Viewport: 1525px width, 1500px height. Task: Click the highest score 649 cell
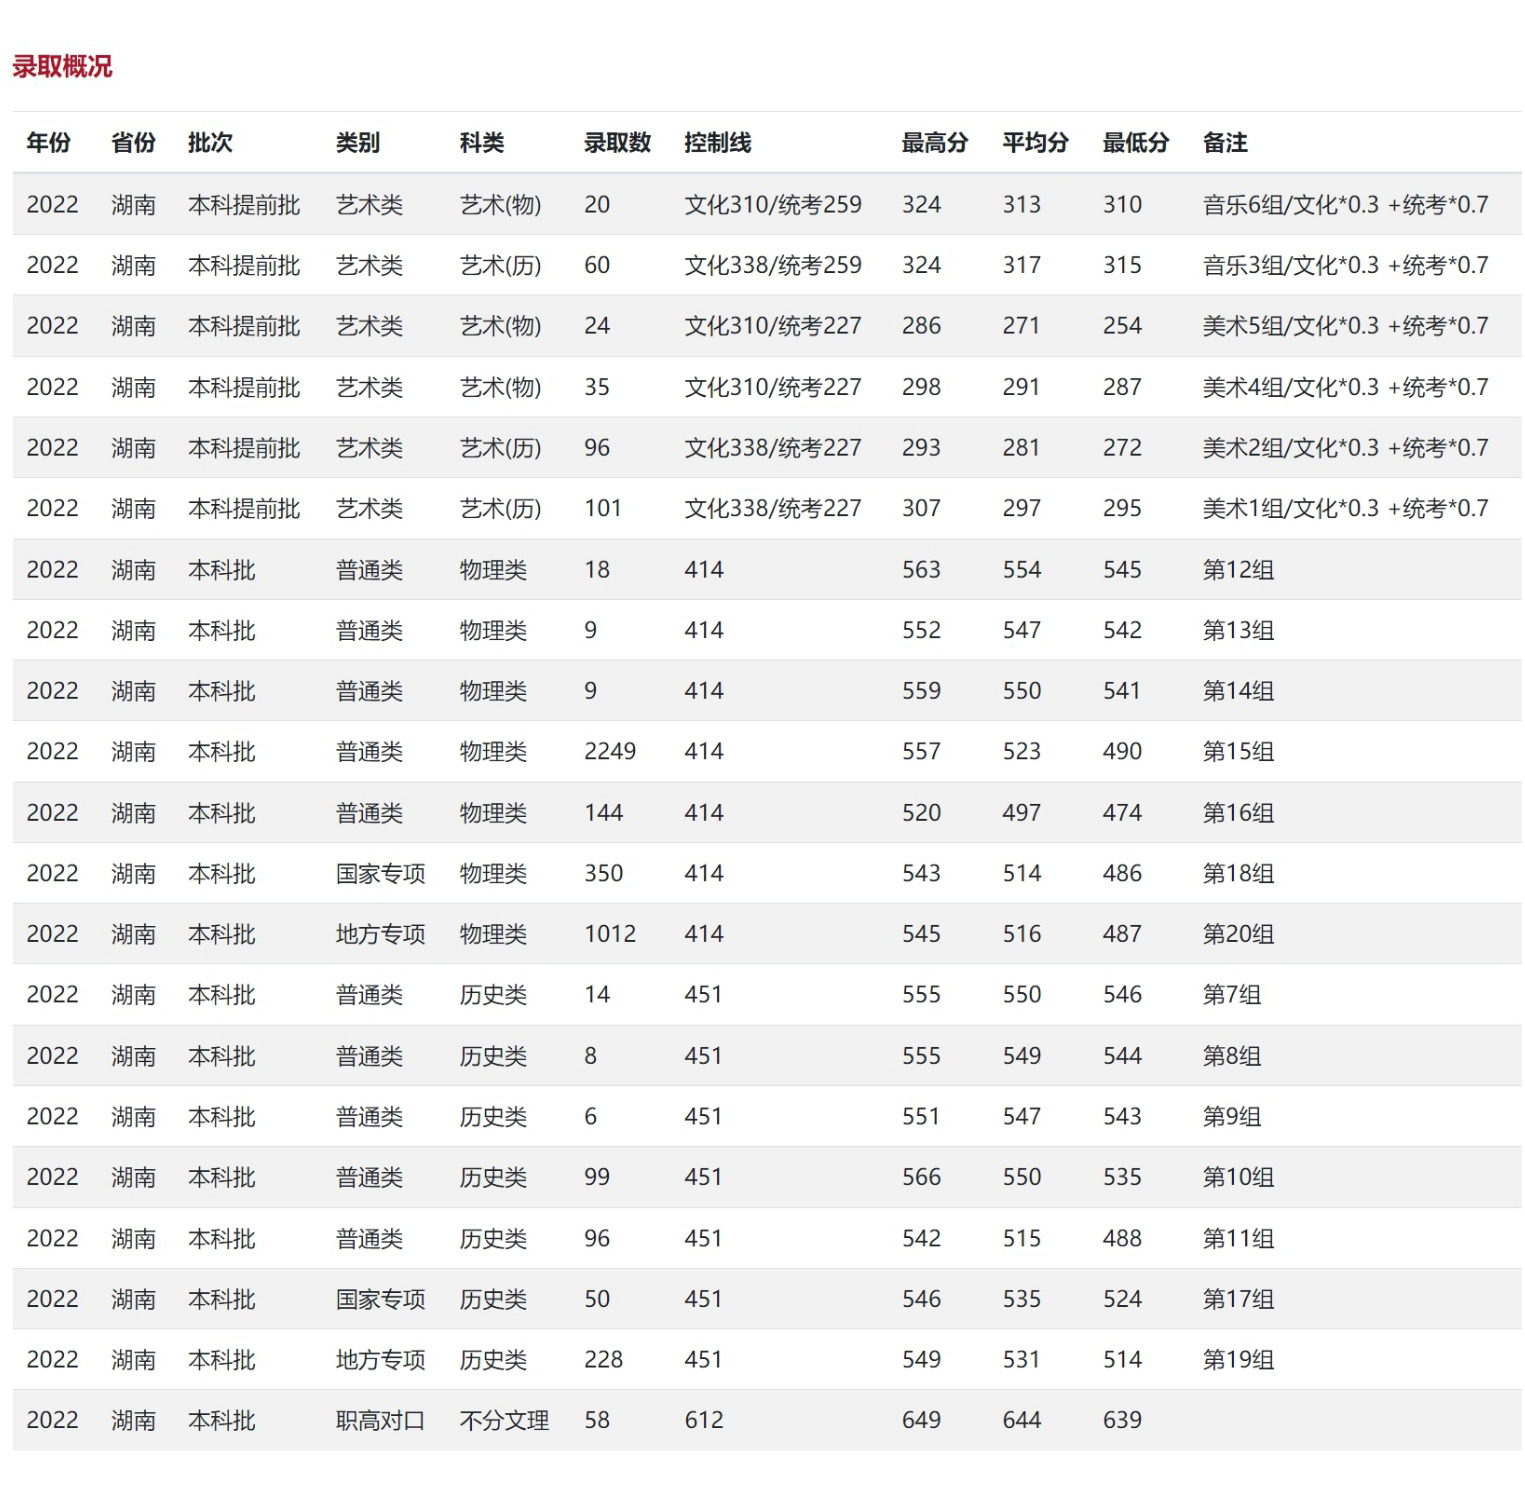point(921,1420)
